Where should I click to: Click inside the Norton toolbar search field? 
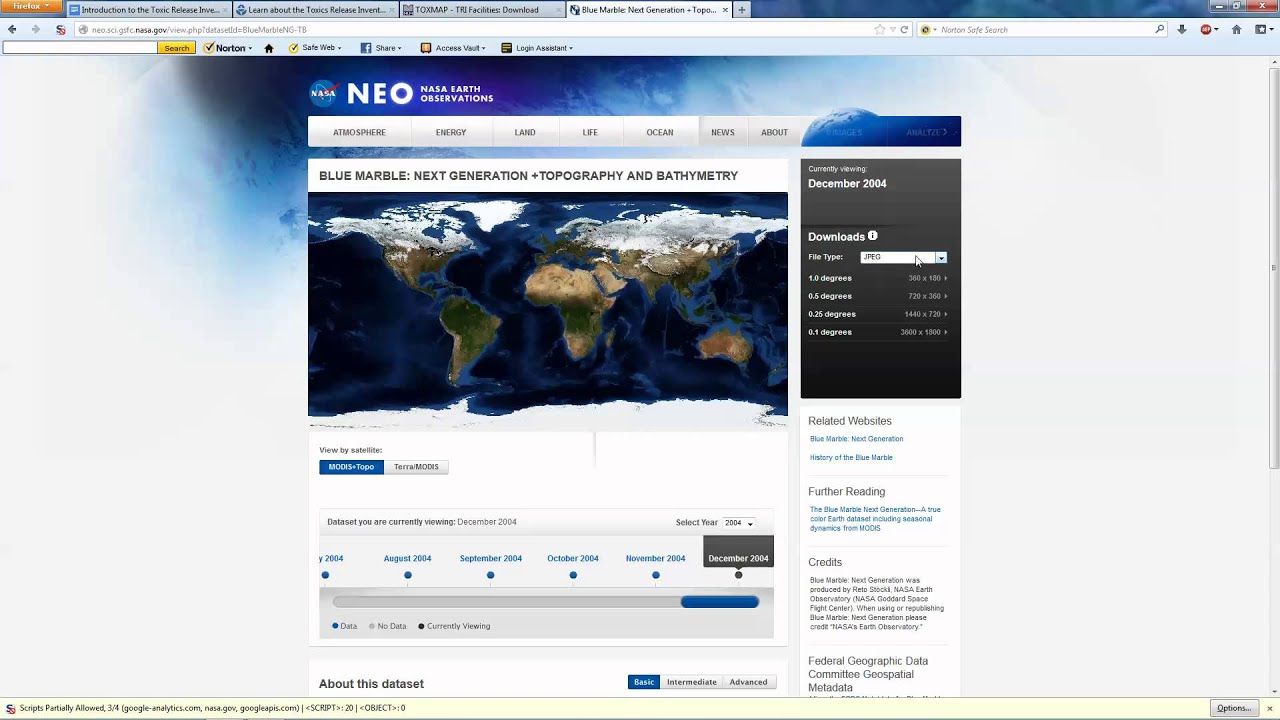[x=79, y=48]
